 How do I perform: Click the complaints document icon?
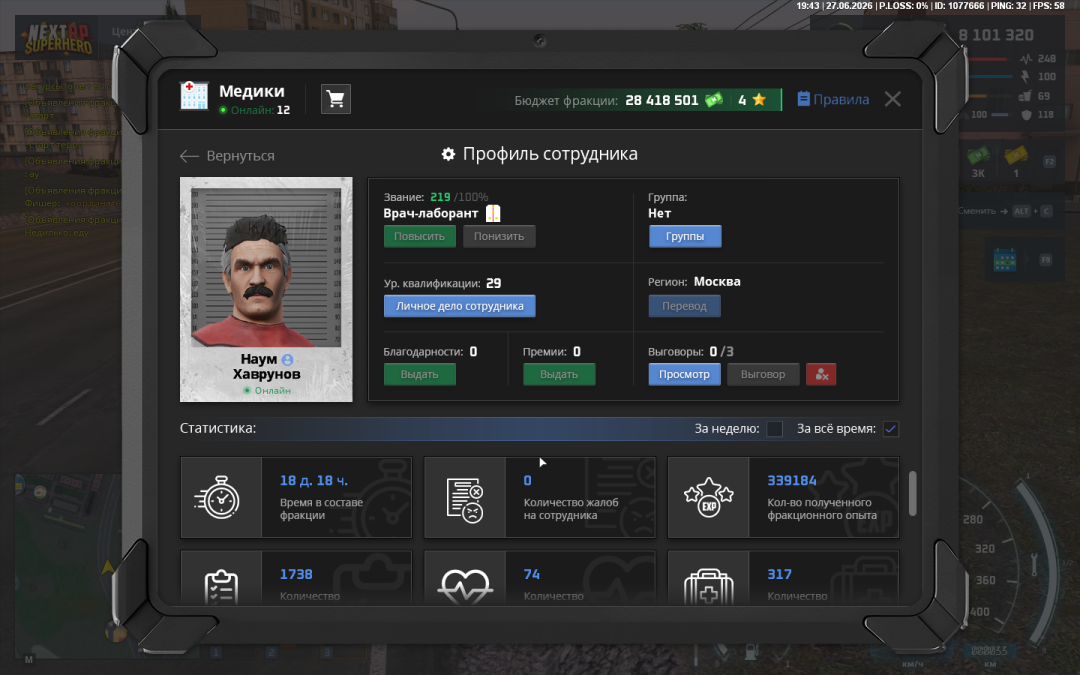click(x=464, y=500)
